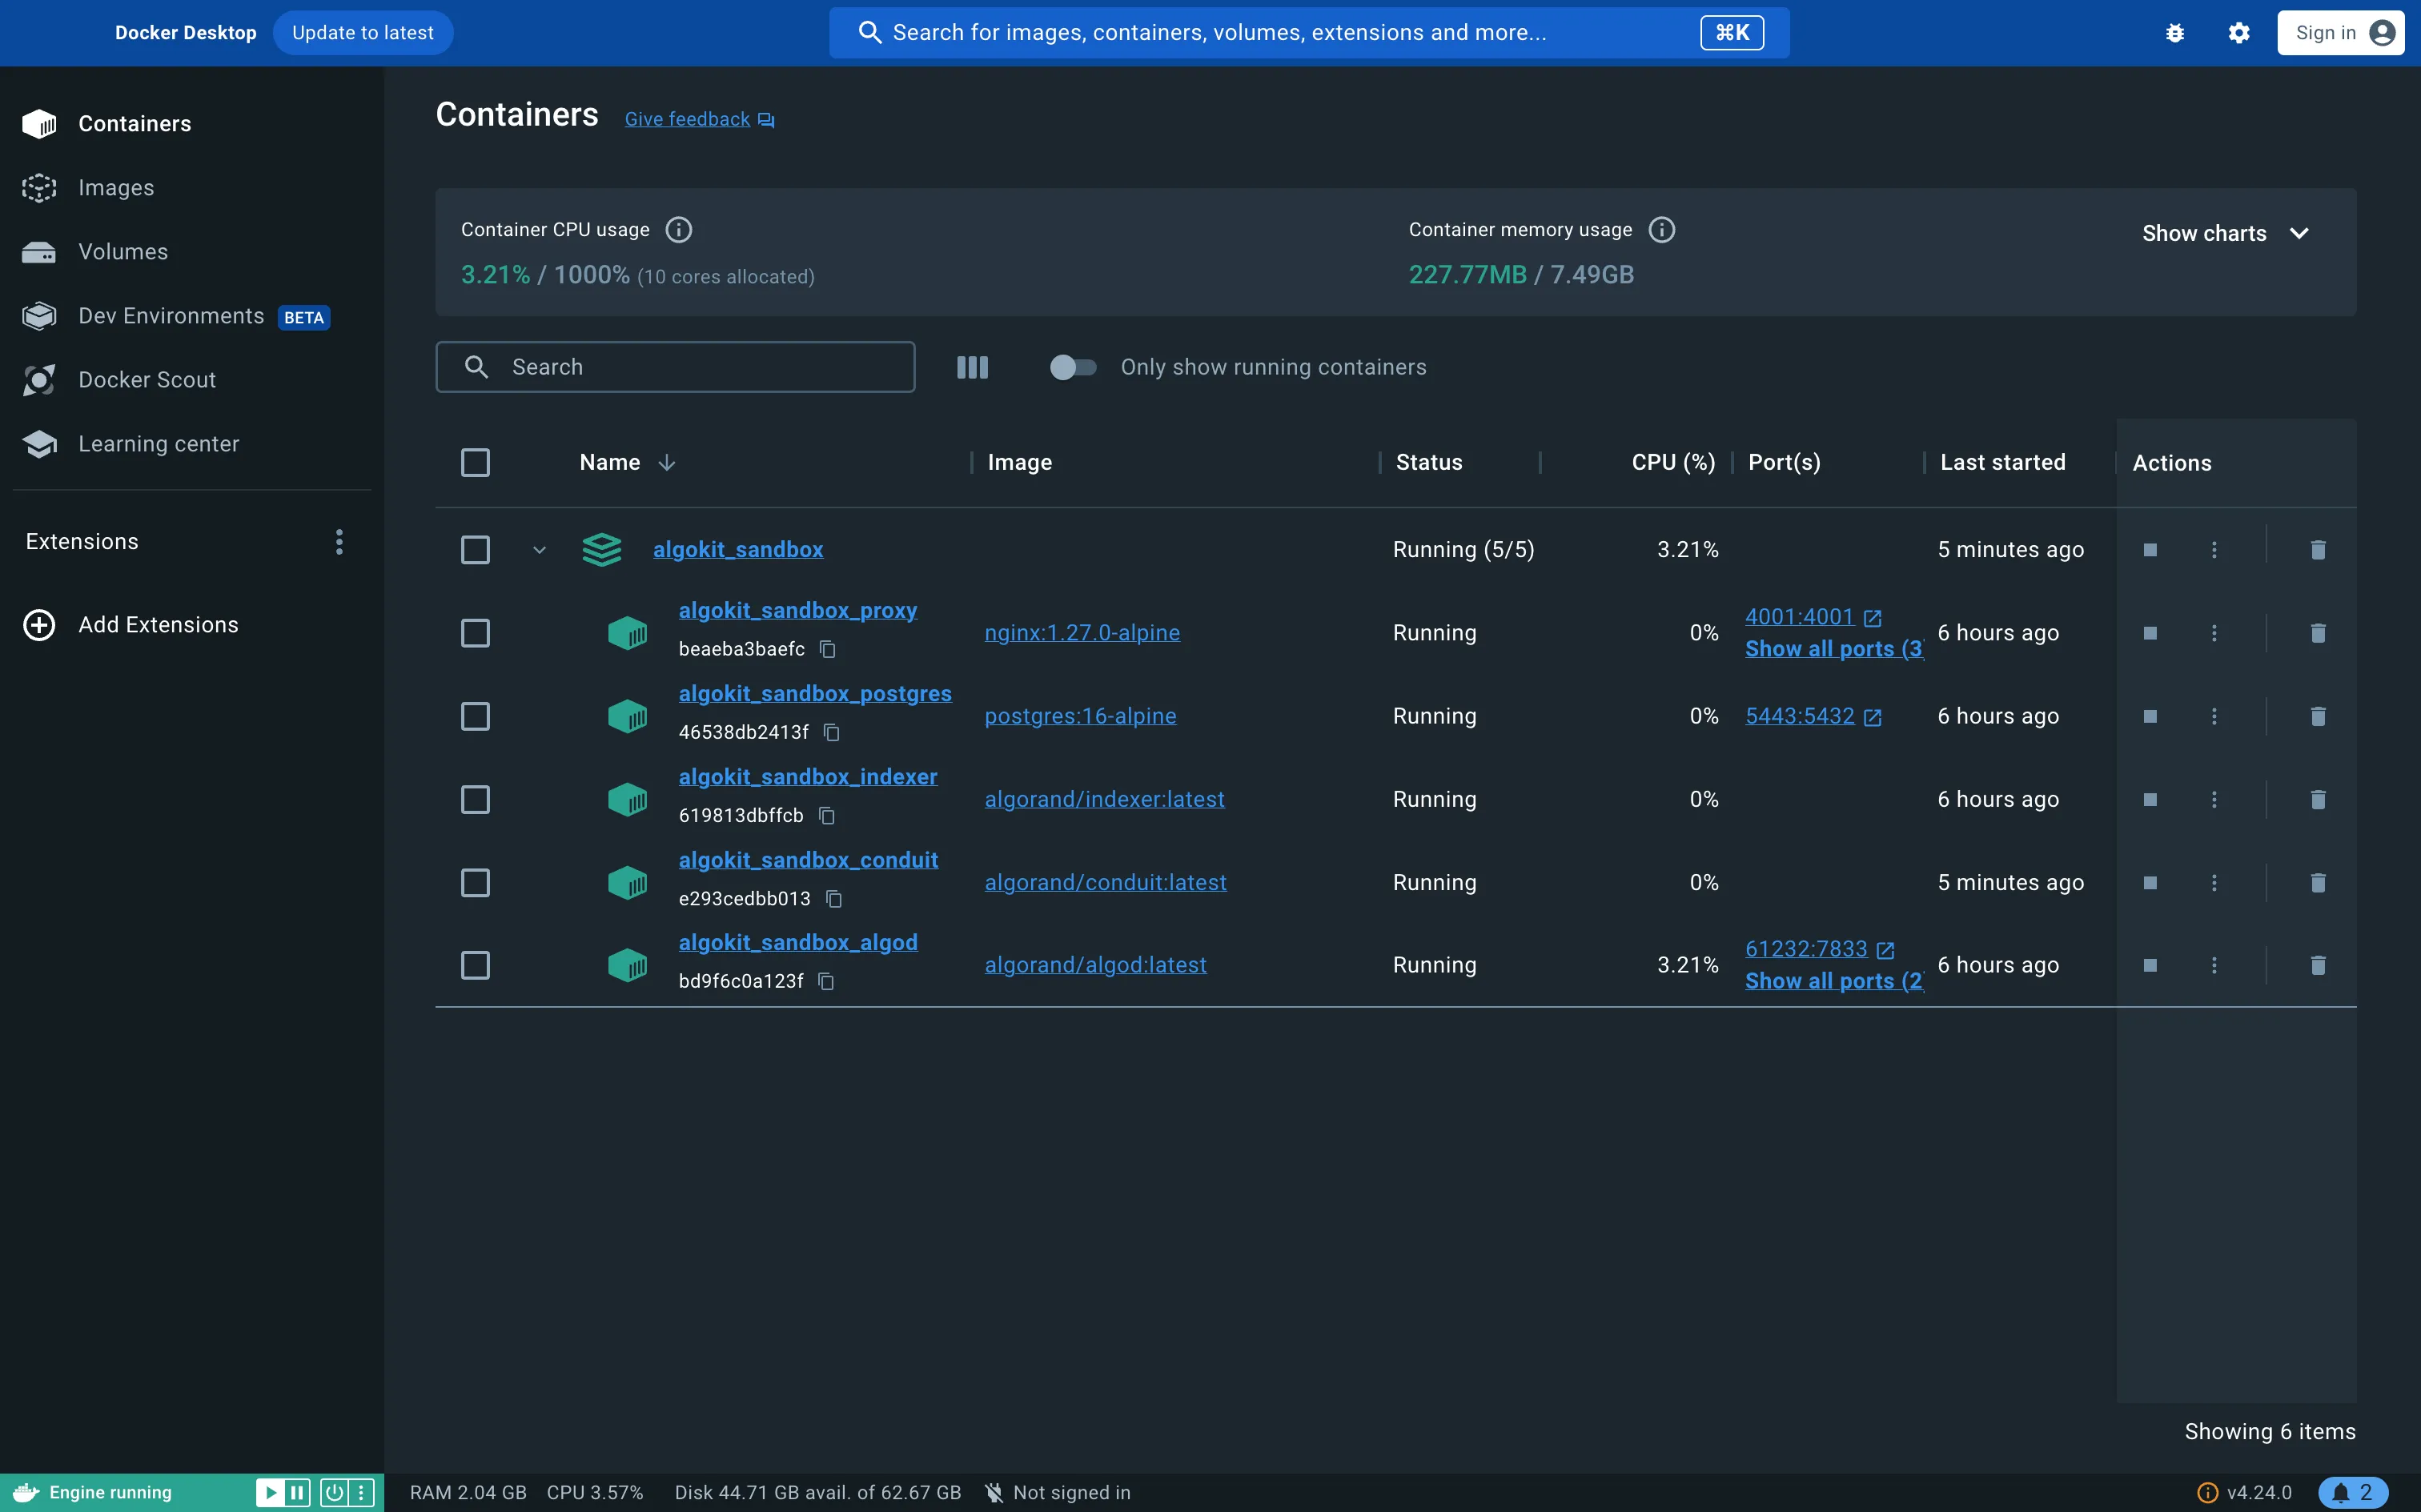This screenshot has width=2421, height=1512.
Task: Open the bug report tool in the header
Action: tap(2175, 32)
